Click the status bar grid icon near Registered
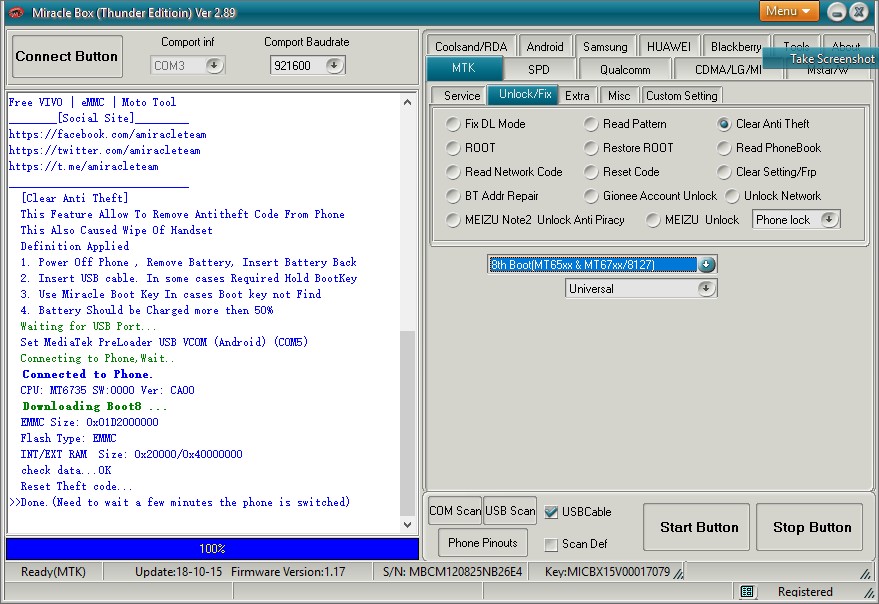 (746, 591)
